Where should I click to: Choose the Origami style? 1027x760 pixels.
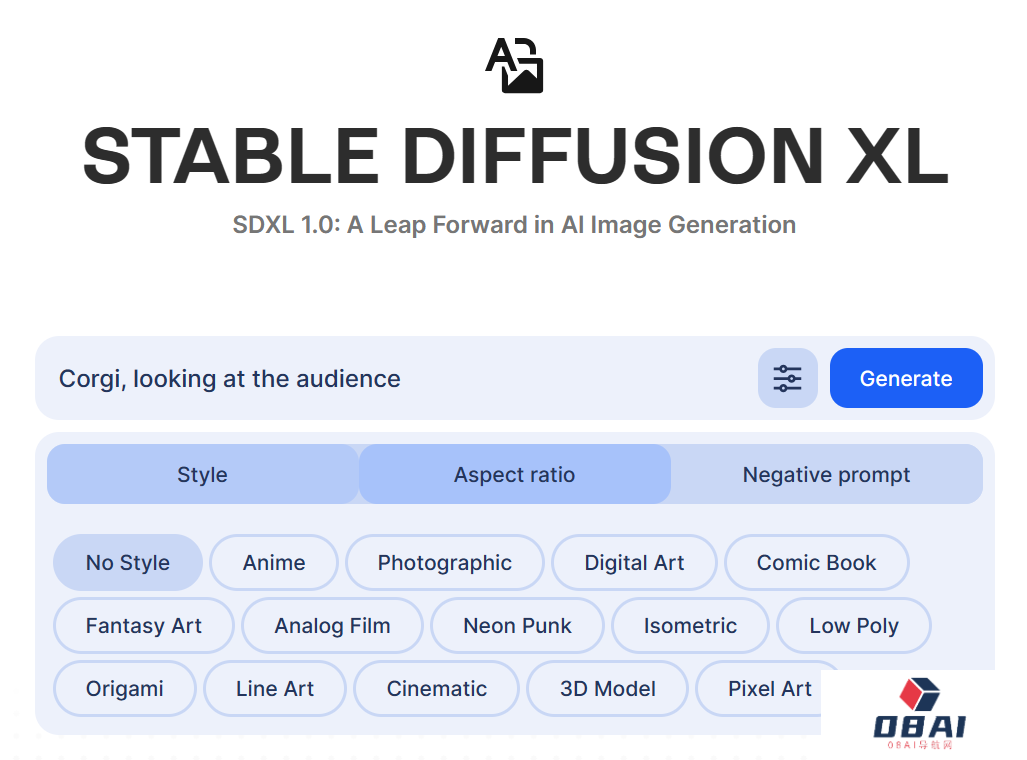coord(124,689)
